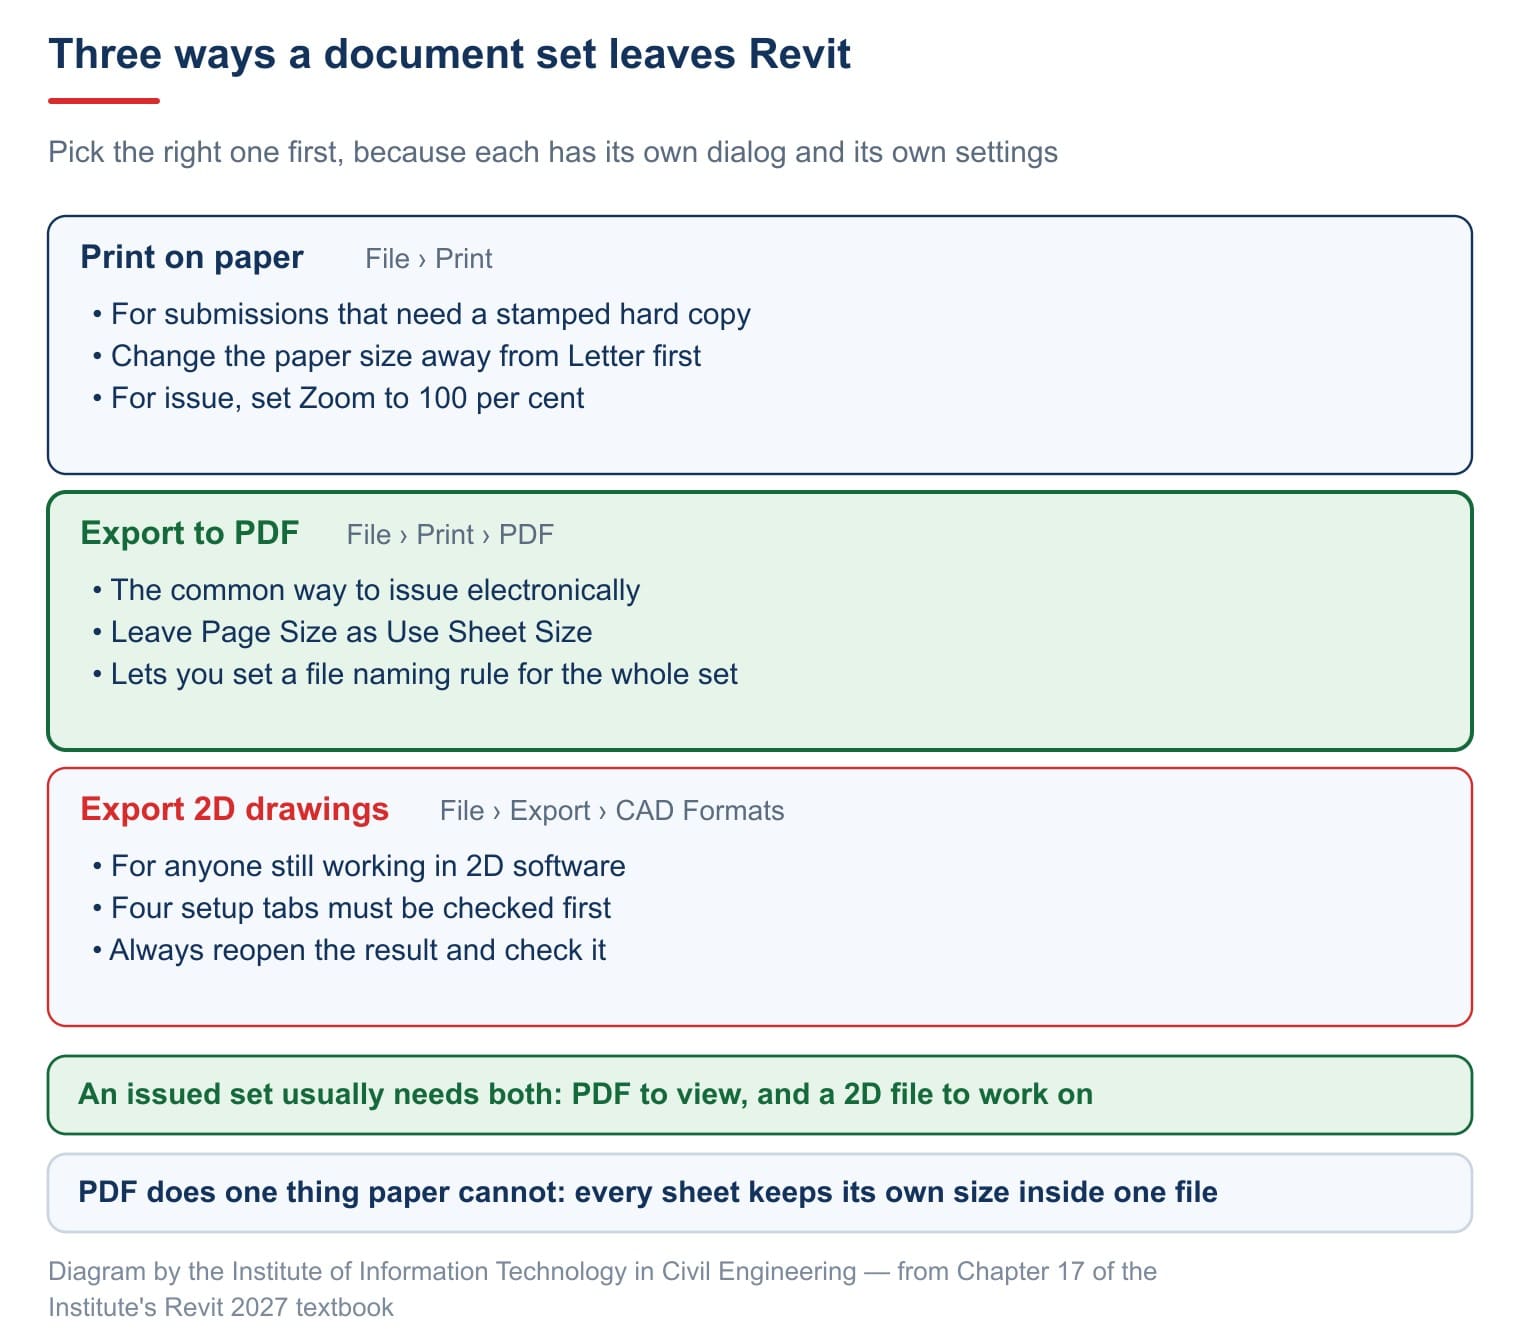Image resolution: width=1520 pixels, height=1344 pixels.
Task: Click 'Change the paper size away from Letter first'
Action: tap(406, 356)
